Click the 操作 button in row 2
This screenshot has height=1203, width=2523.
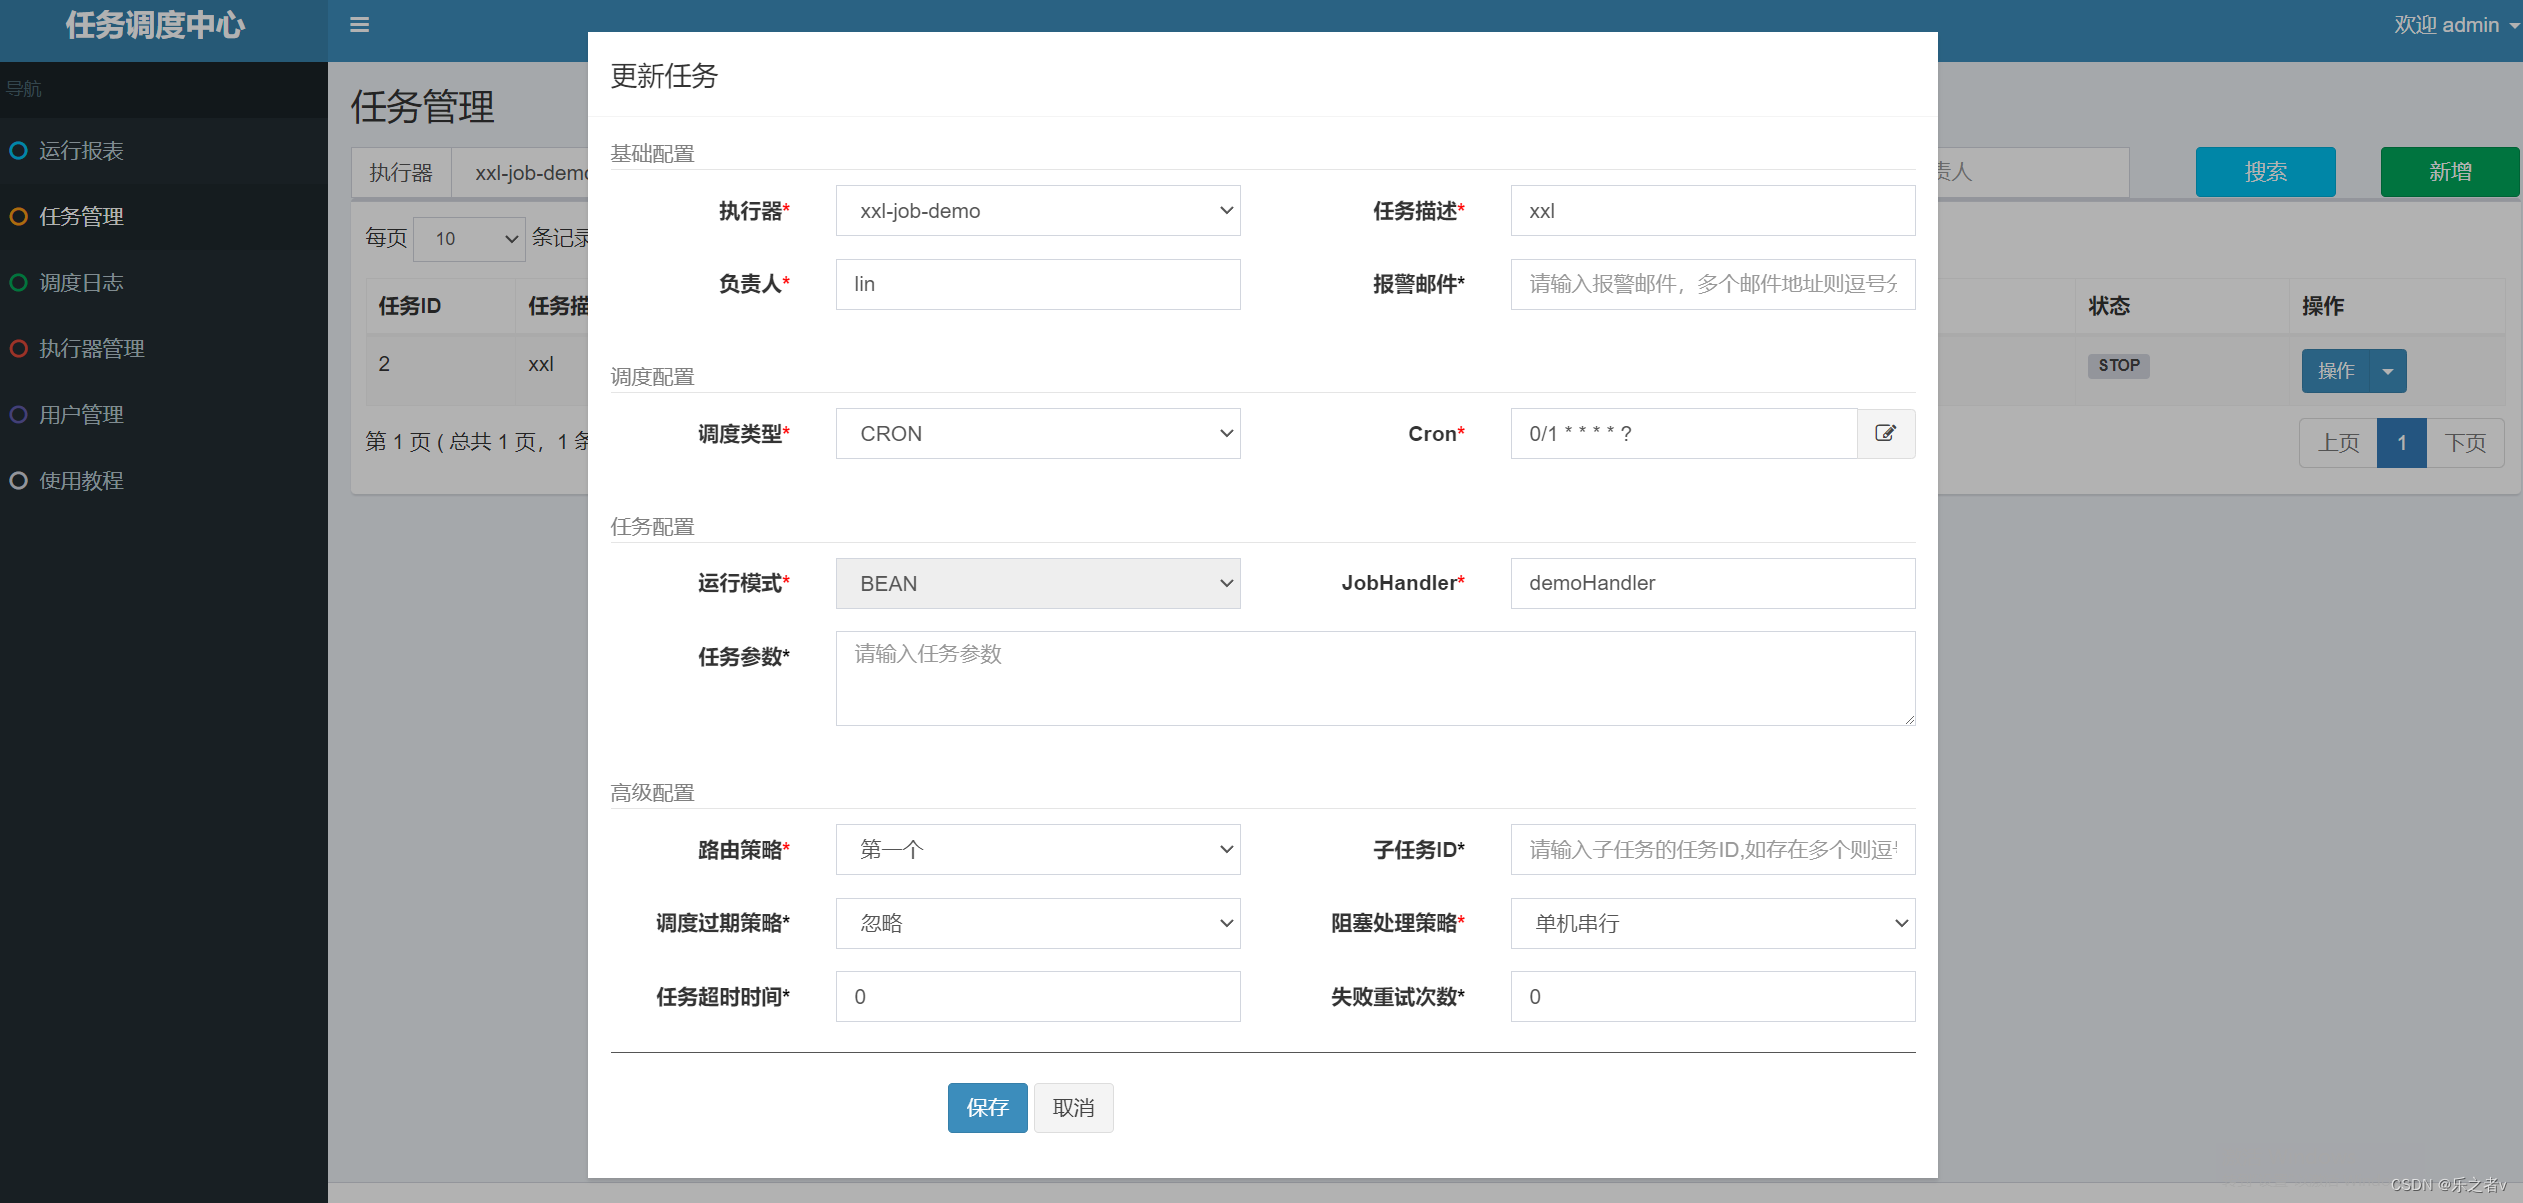pyautogui.click(x=2336, y=371)
